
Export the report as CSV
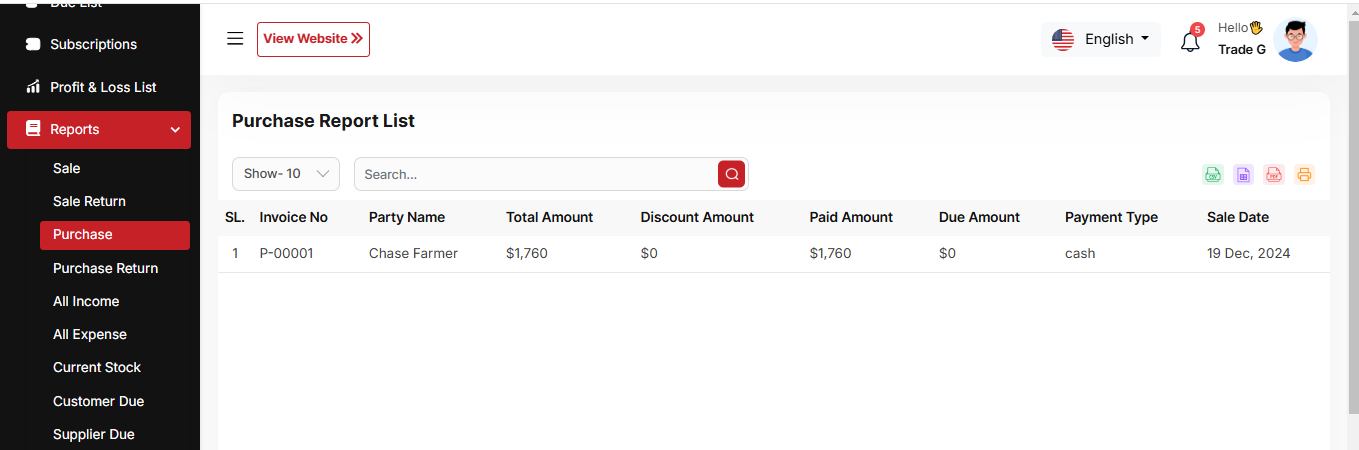tap(1212, 175)
